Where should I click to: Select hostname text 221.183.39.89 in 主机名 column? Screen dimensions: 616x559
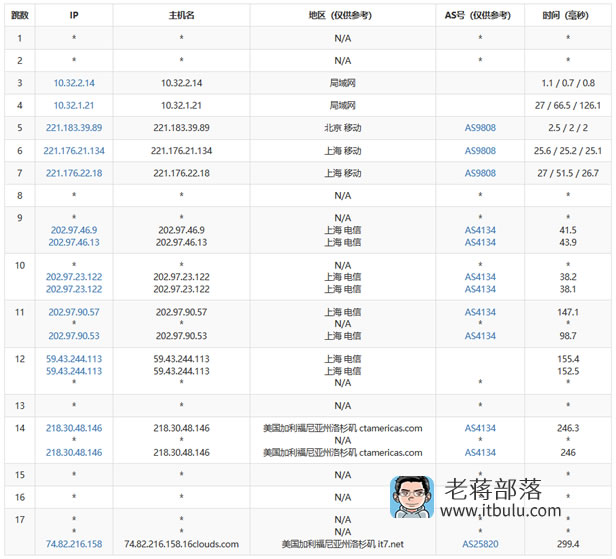pyautogui.click(x=182, y=128)
